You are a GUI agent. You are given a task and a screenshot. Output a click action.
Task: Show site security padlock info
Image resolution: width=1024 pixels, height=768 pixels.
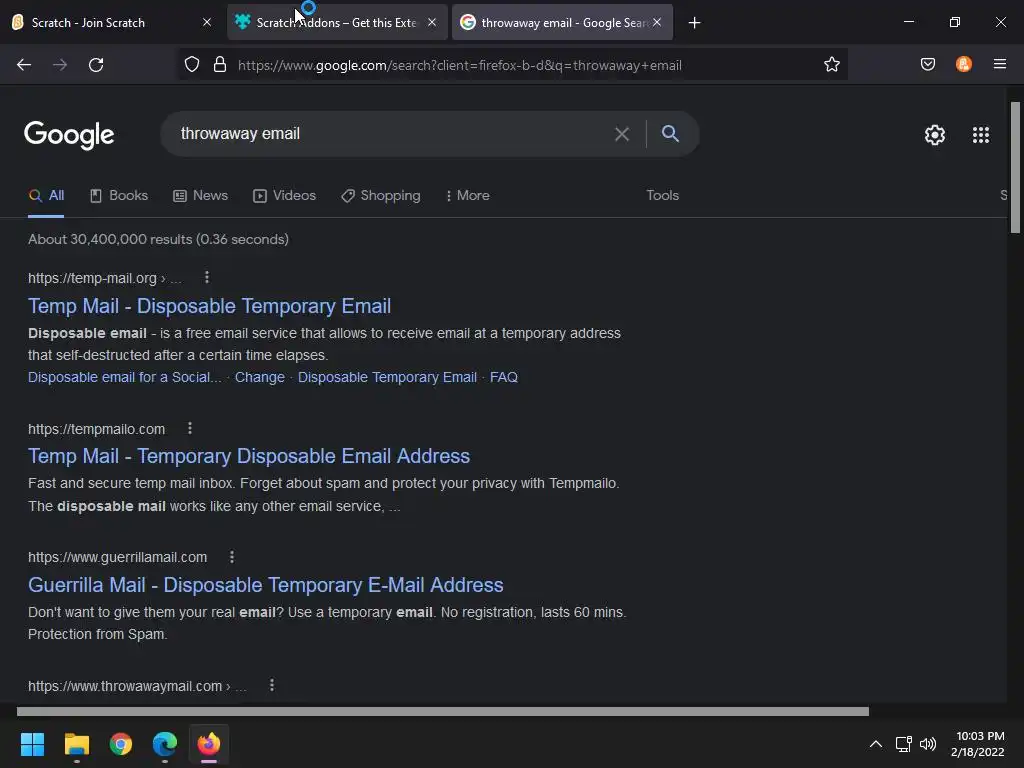[x=220, y=65]
